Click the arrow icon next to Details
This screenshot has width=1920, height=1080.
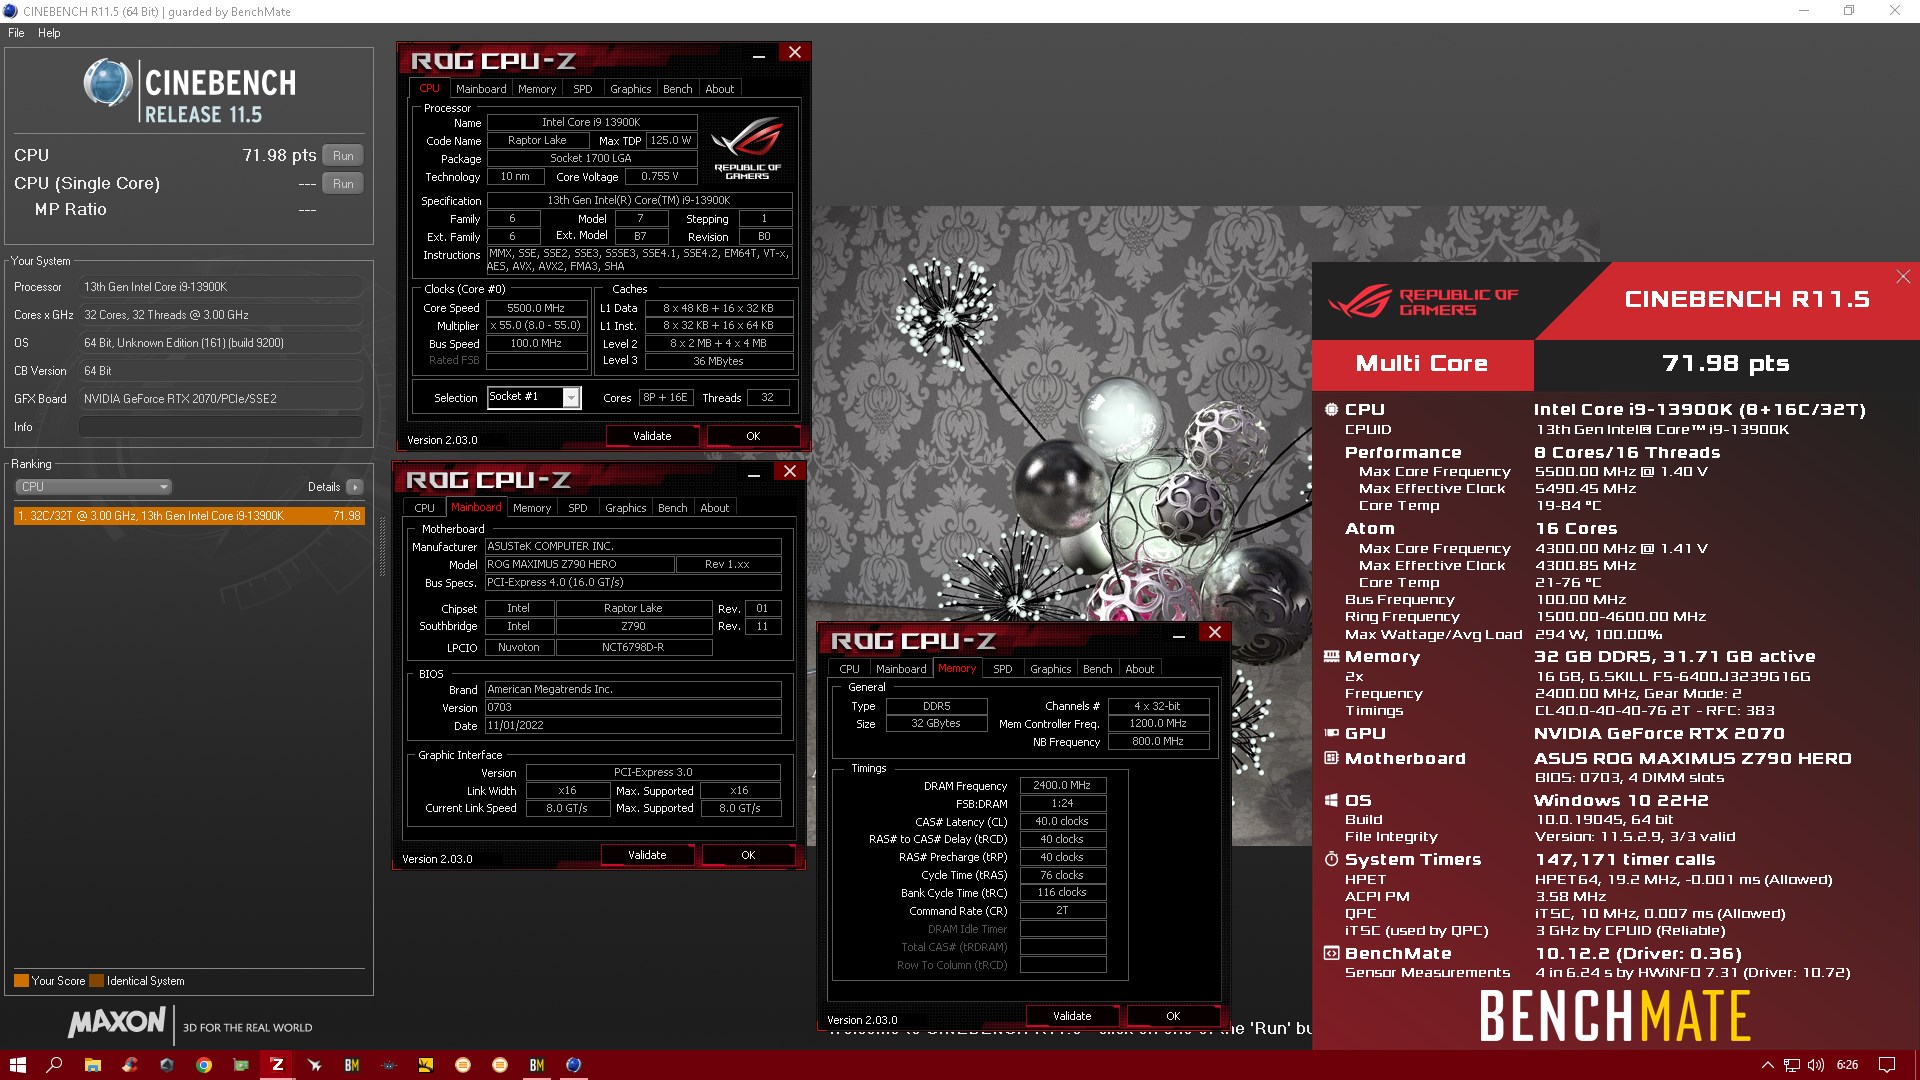pyautogui.click(x=355, y=487)
